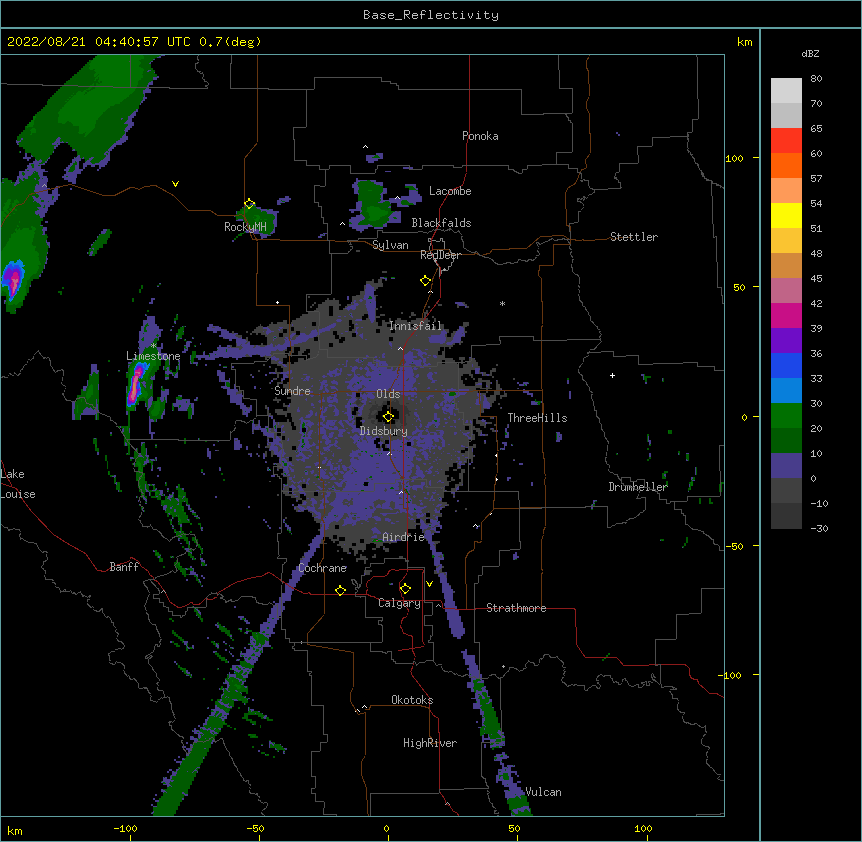
Task: Pick the purple 36-39 dBZ legend swatch
Action: coord(786,340)
